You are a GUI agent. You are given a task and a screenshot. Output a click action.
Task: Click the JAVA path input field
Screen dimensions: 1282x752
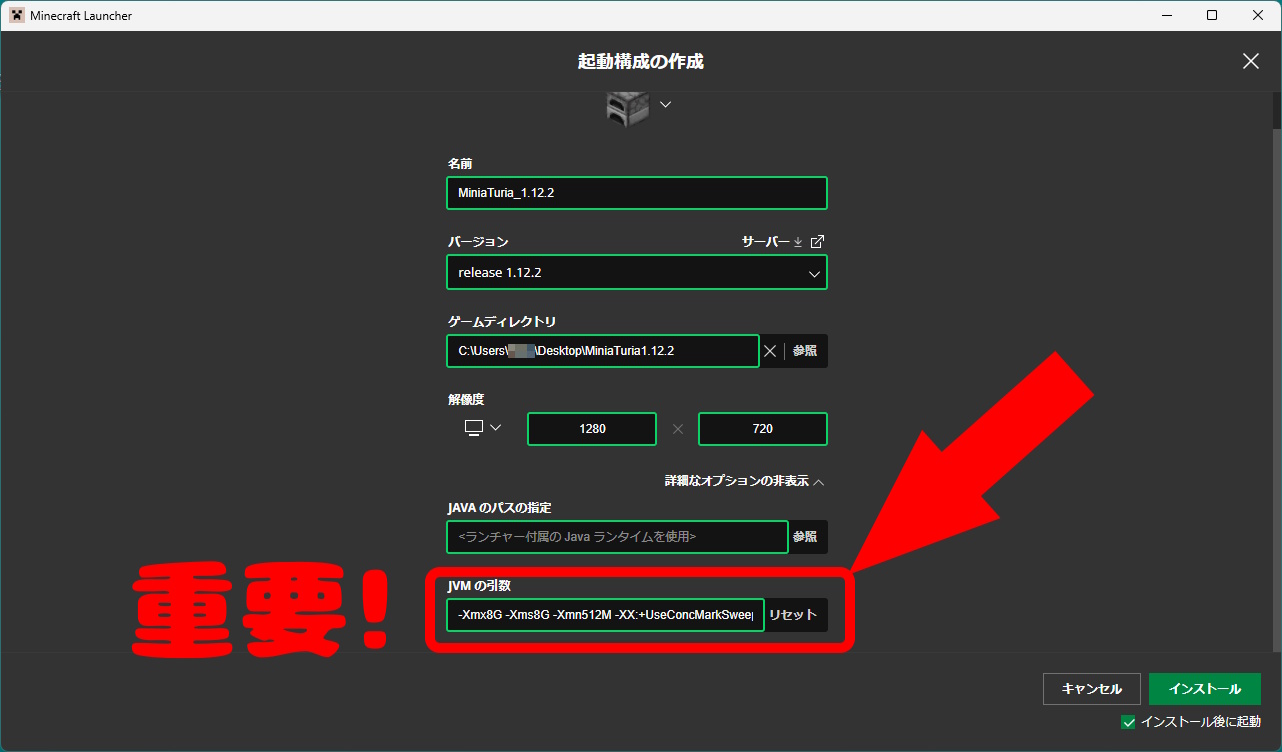(617, 537)
